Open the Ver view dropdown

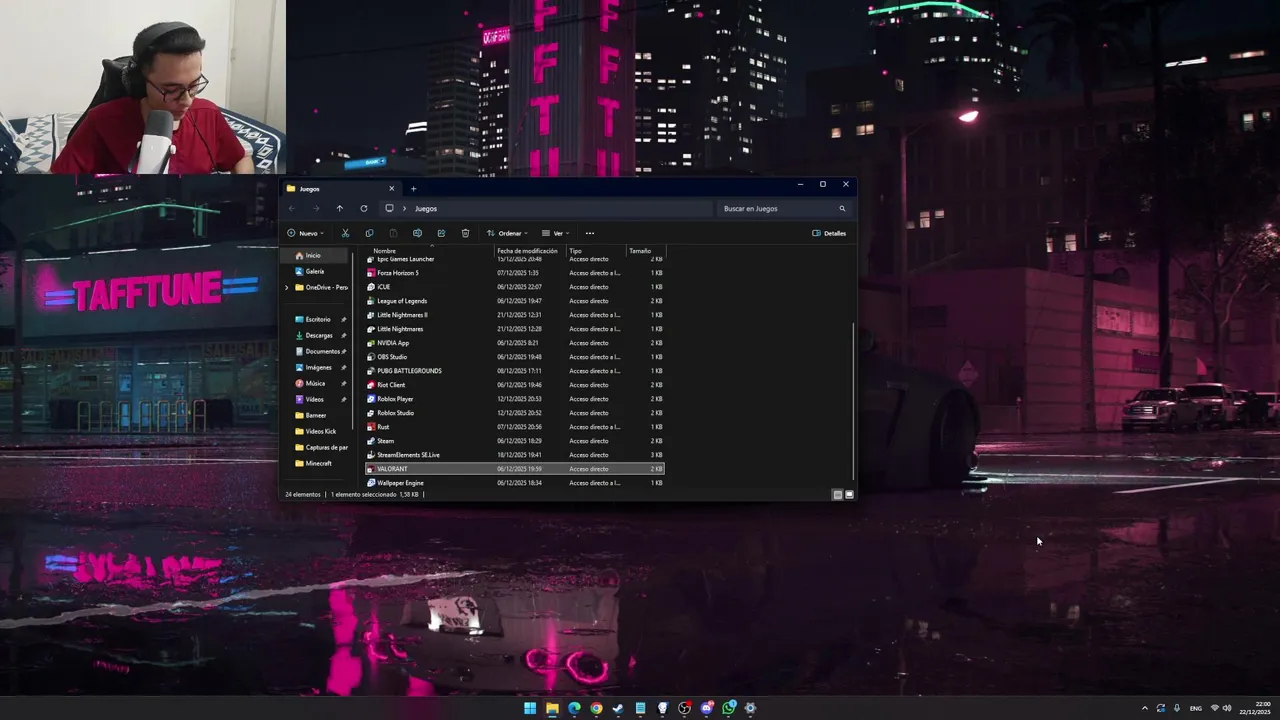[x=556, y=233]
